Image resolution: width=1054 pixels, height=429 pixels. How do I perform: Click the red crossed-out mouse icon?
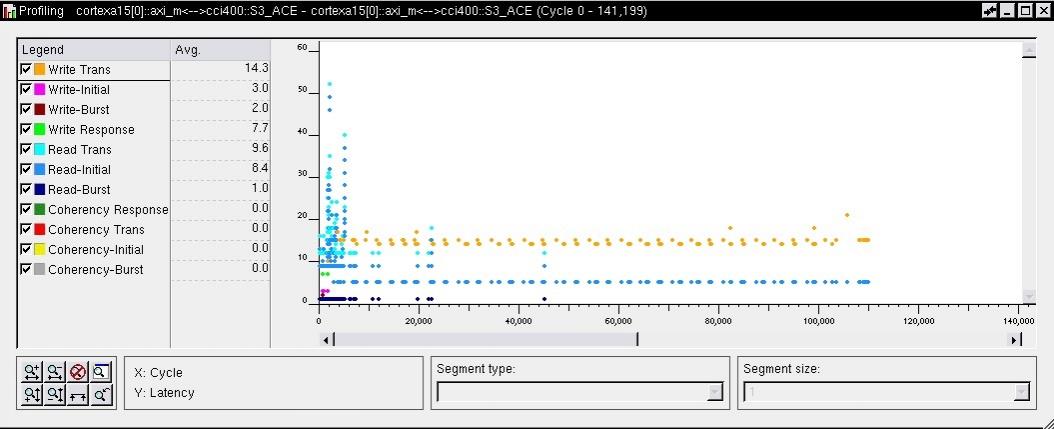tap(78, 371)
